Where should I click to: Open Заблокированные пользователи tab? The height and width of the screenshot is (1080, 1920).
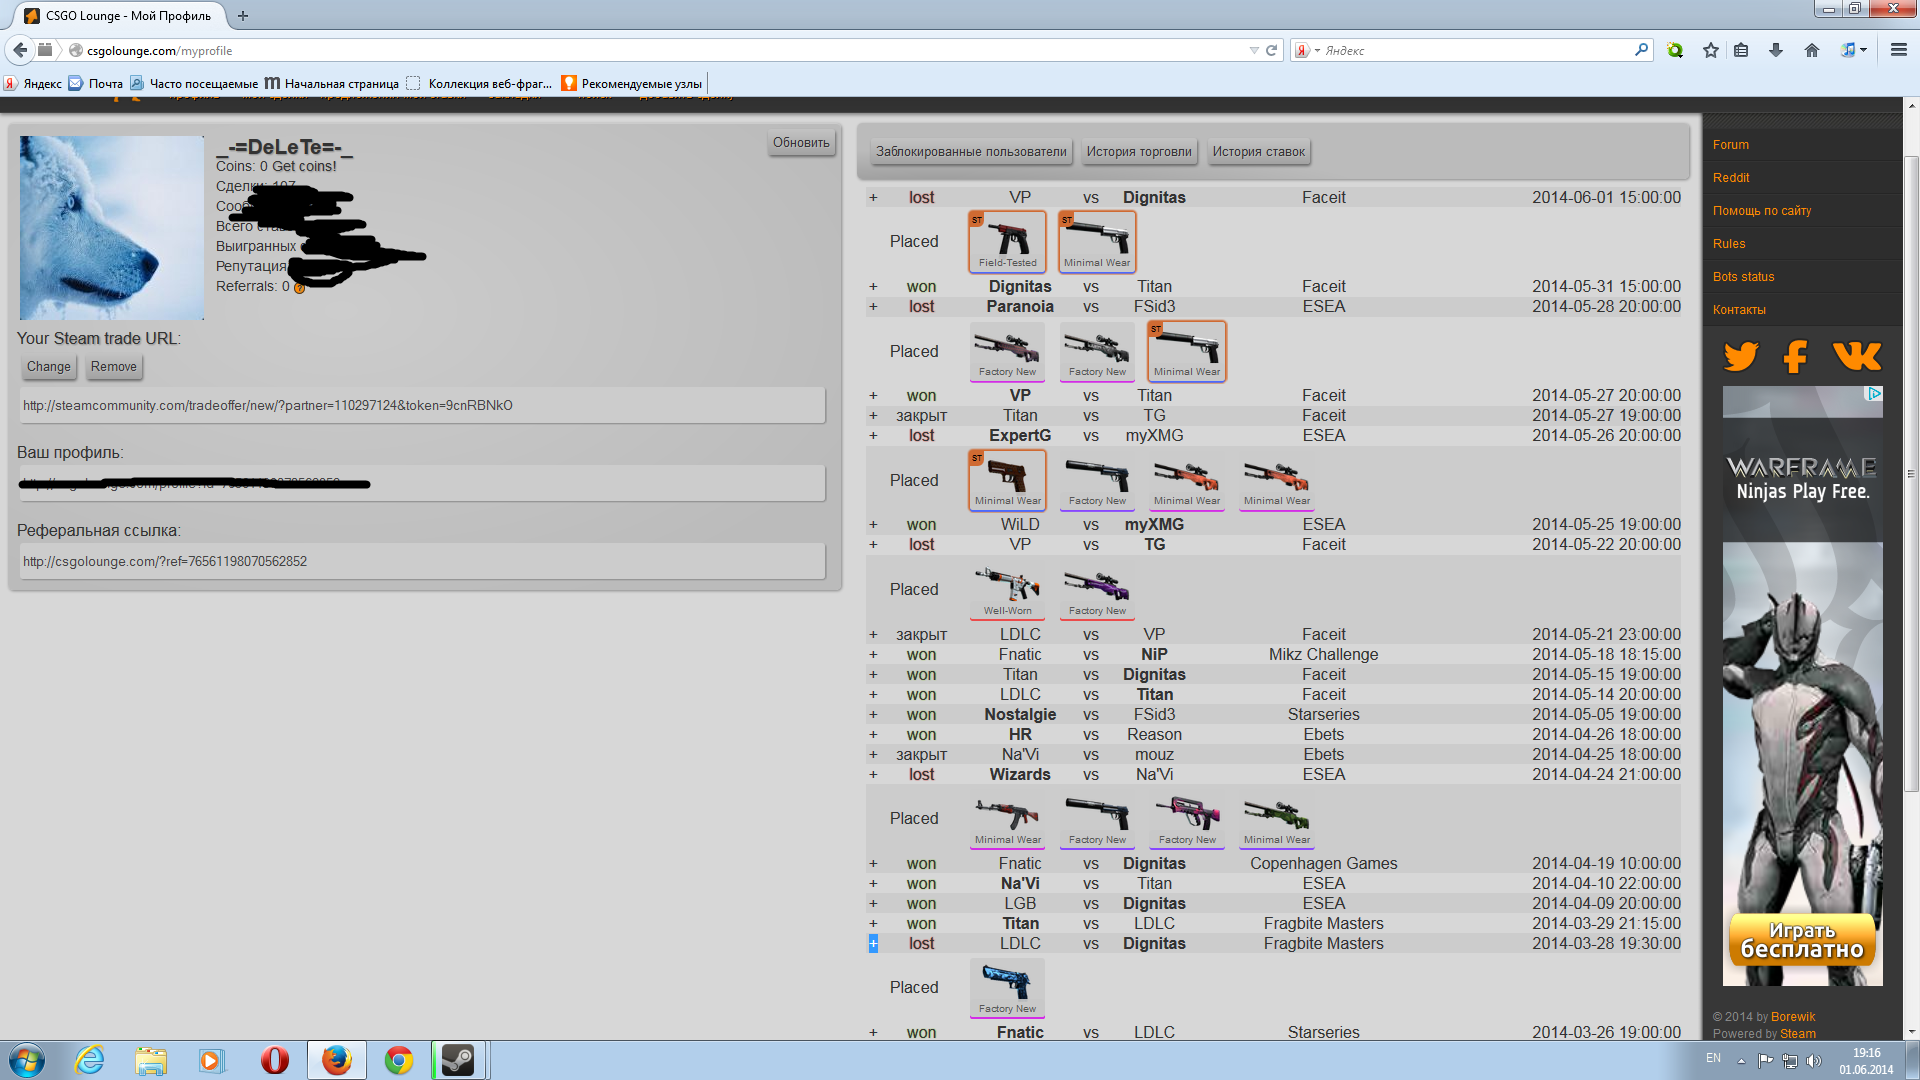pos(971,152)
